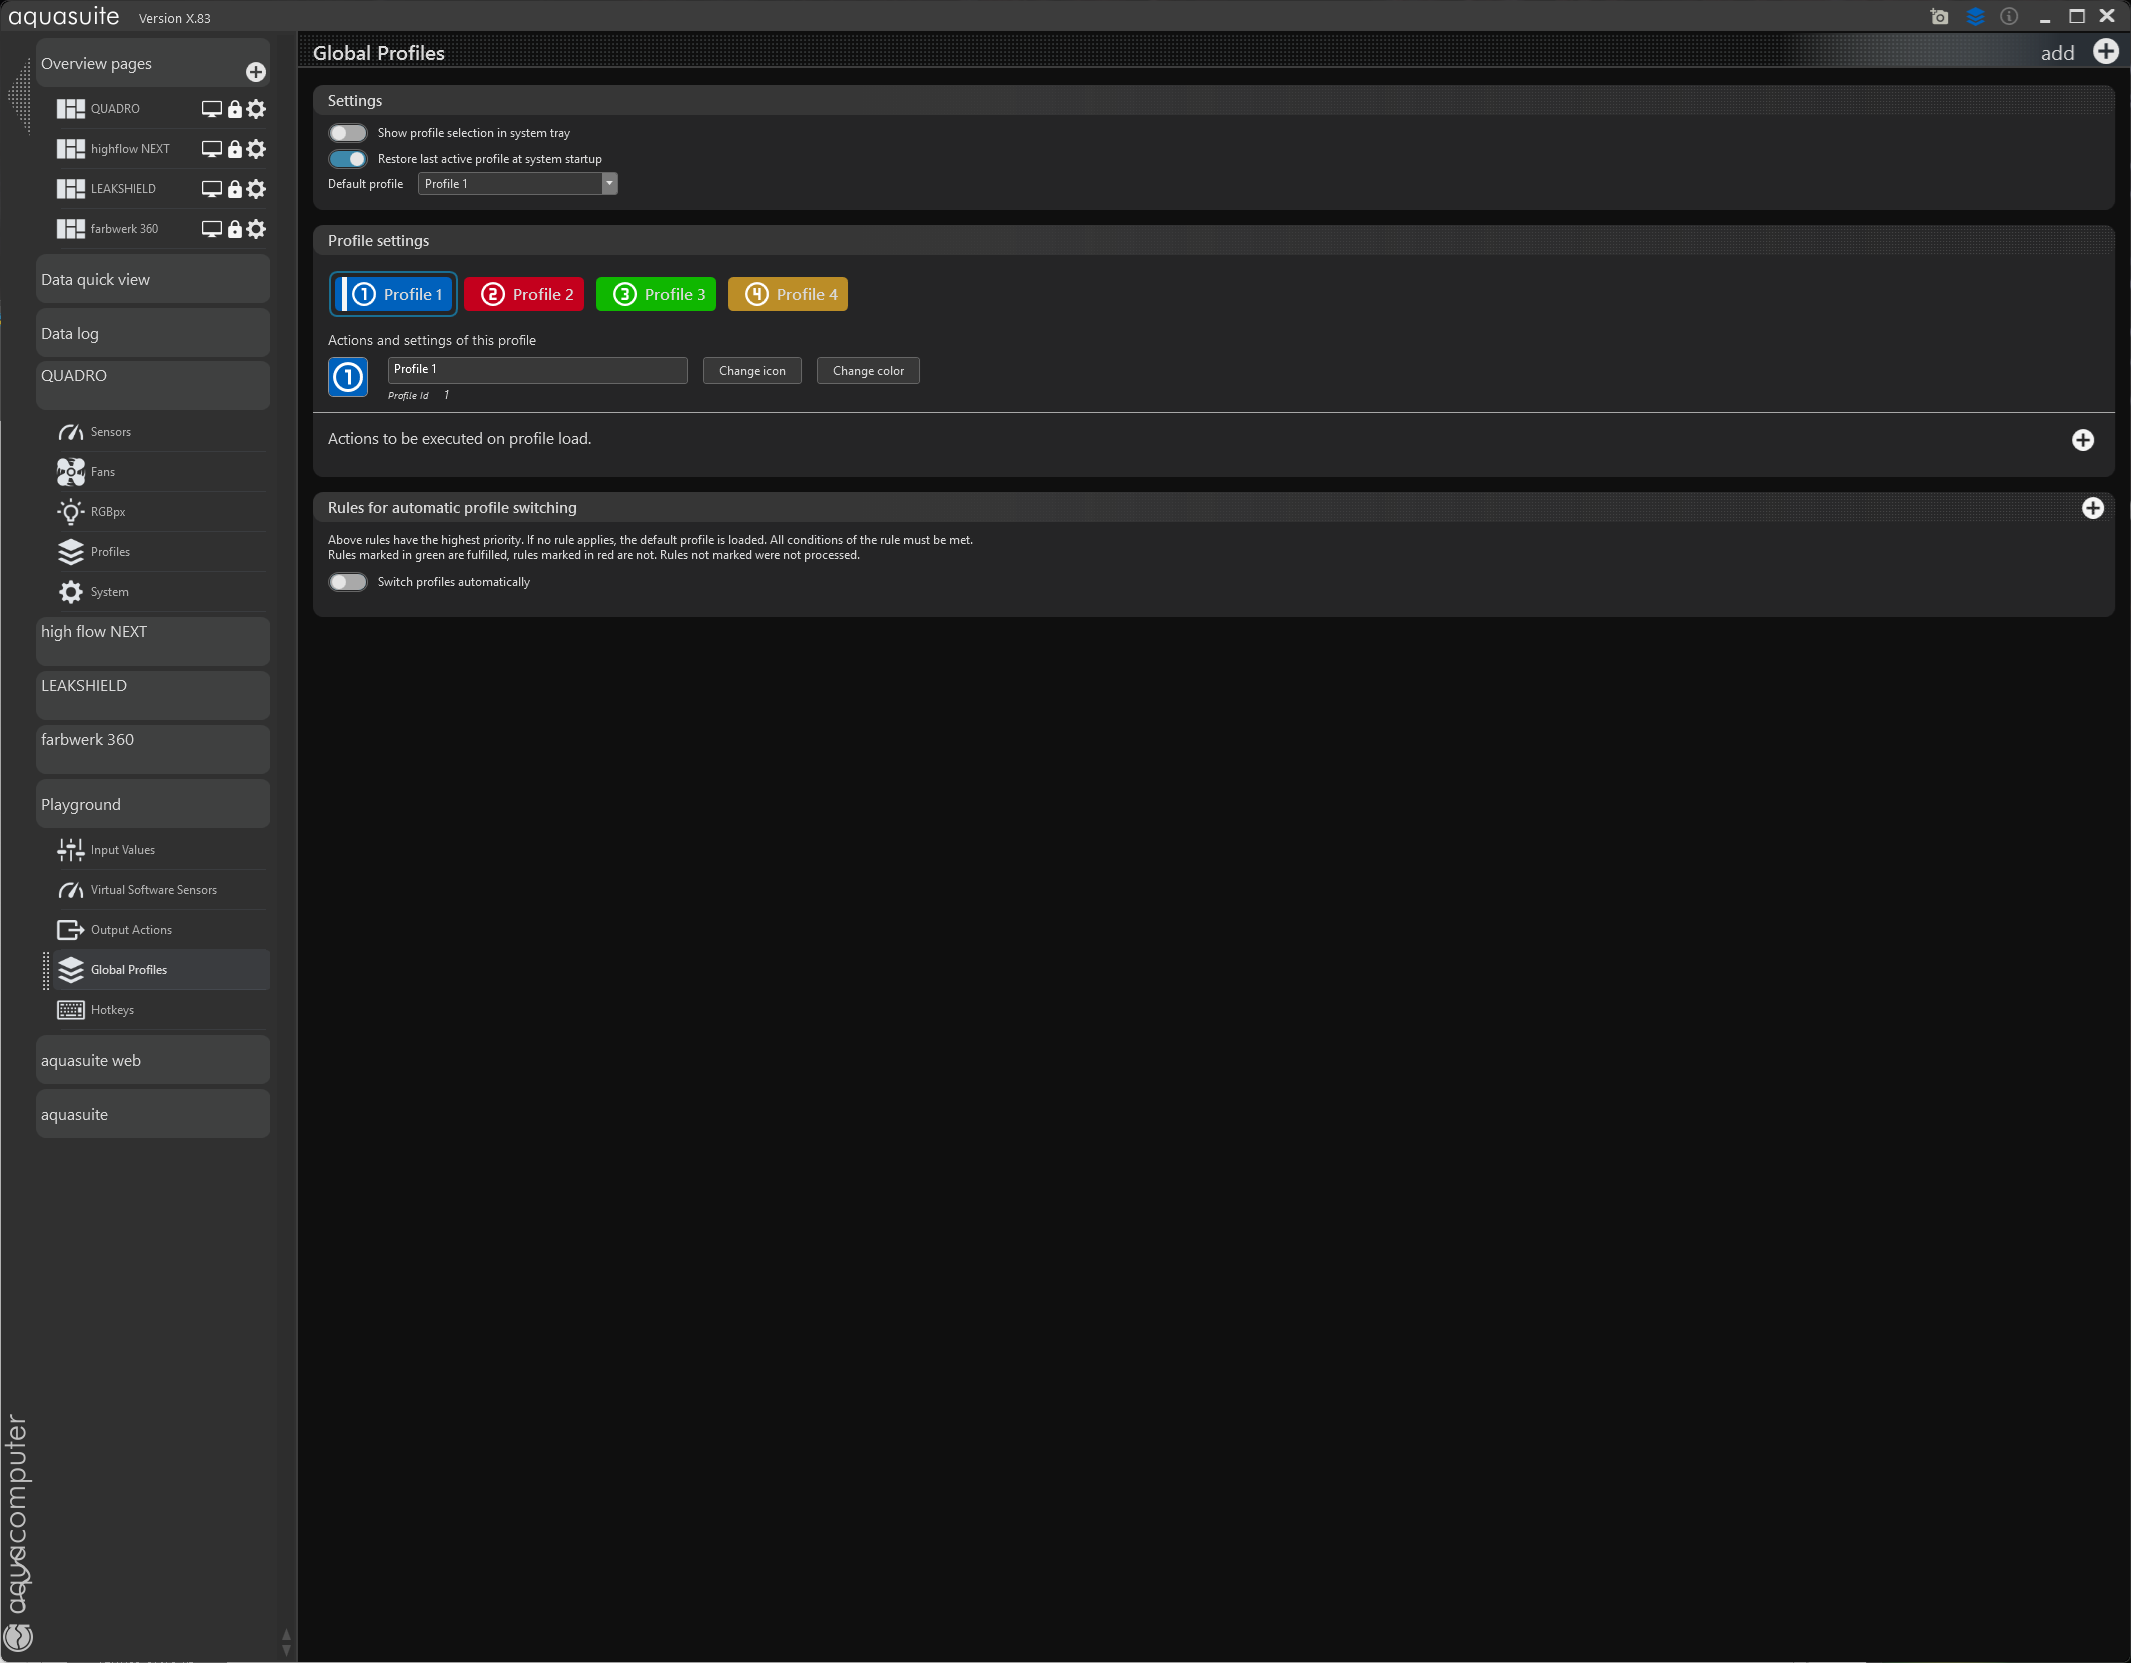
Task: Disable Restore last active profile at startup
Action: (x=348, y=159)
